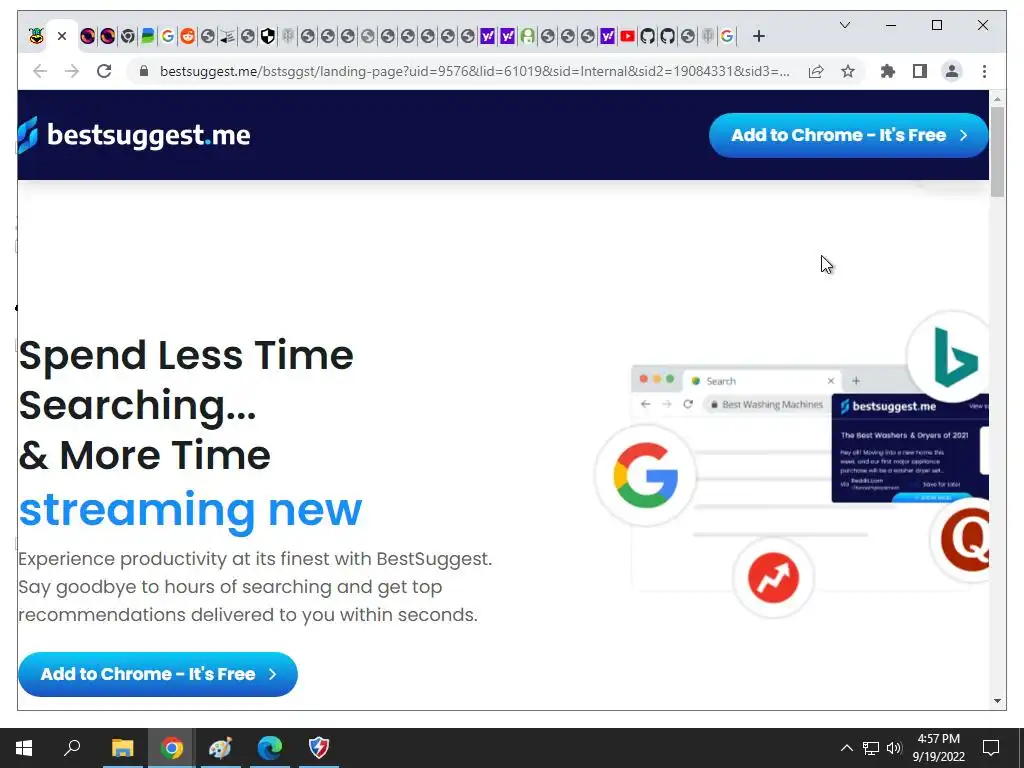Image resolution: width=1024 pixels, height=768 pixels.
Task: Go forward to the next page
Action: 72,71
